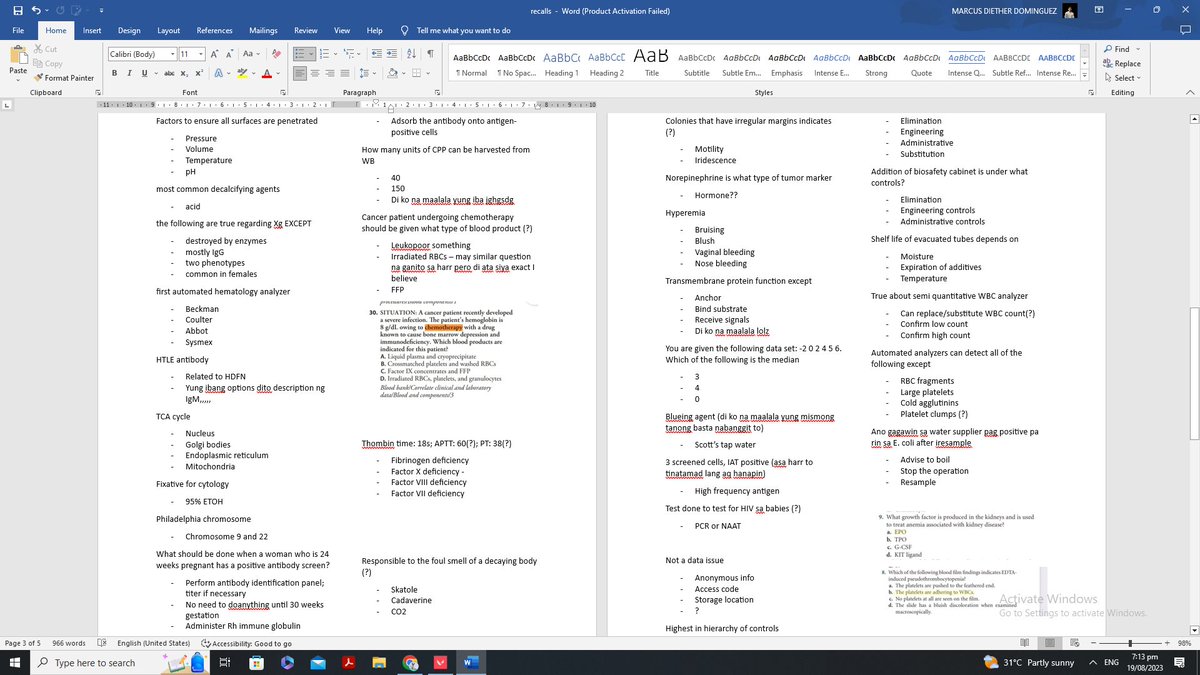Open Ribbon Display Options
Image resolution: width=1200 pixels, height=675 pixels.
coord(1097,10)
